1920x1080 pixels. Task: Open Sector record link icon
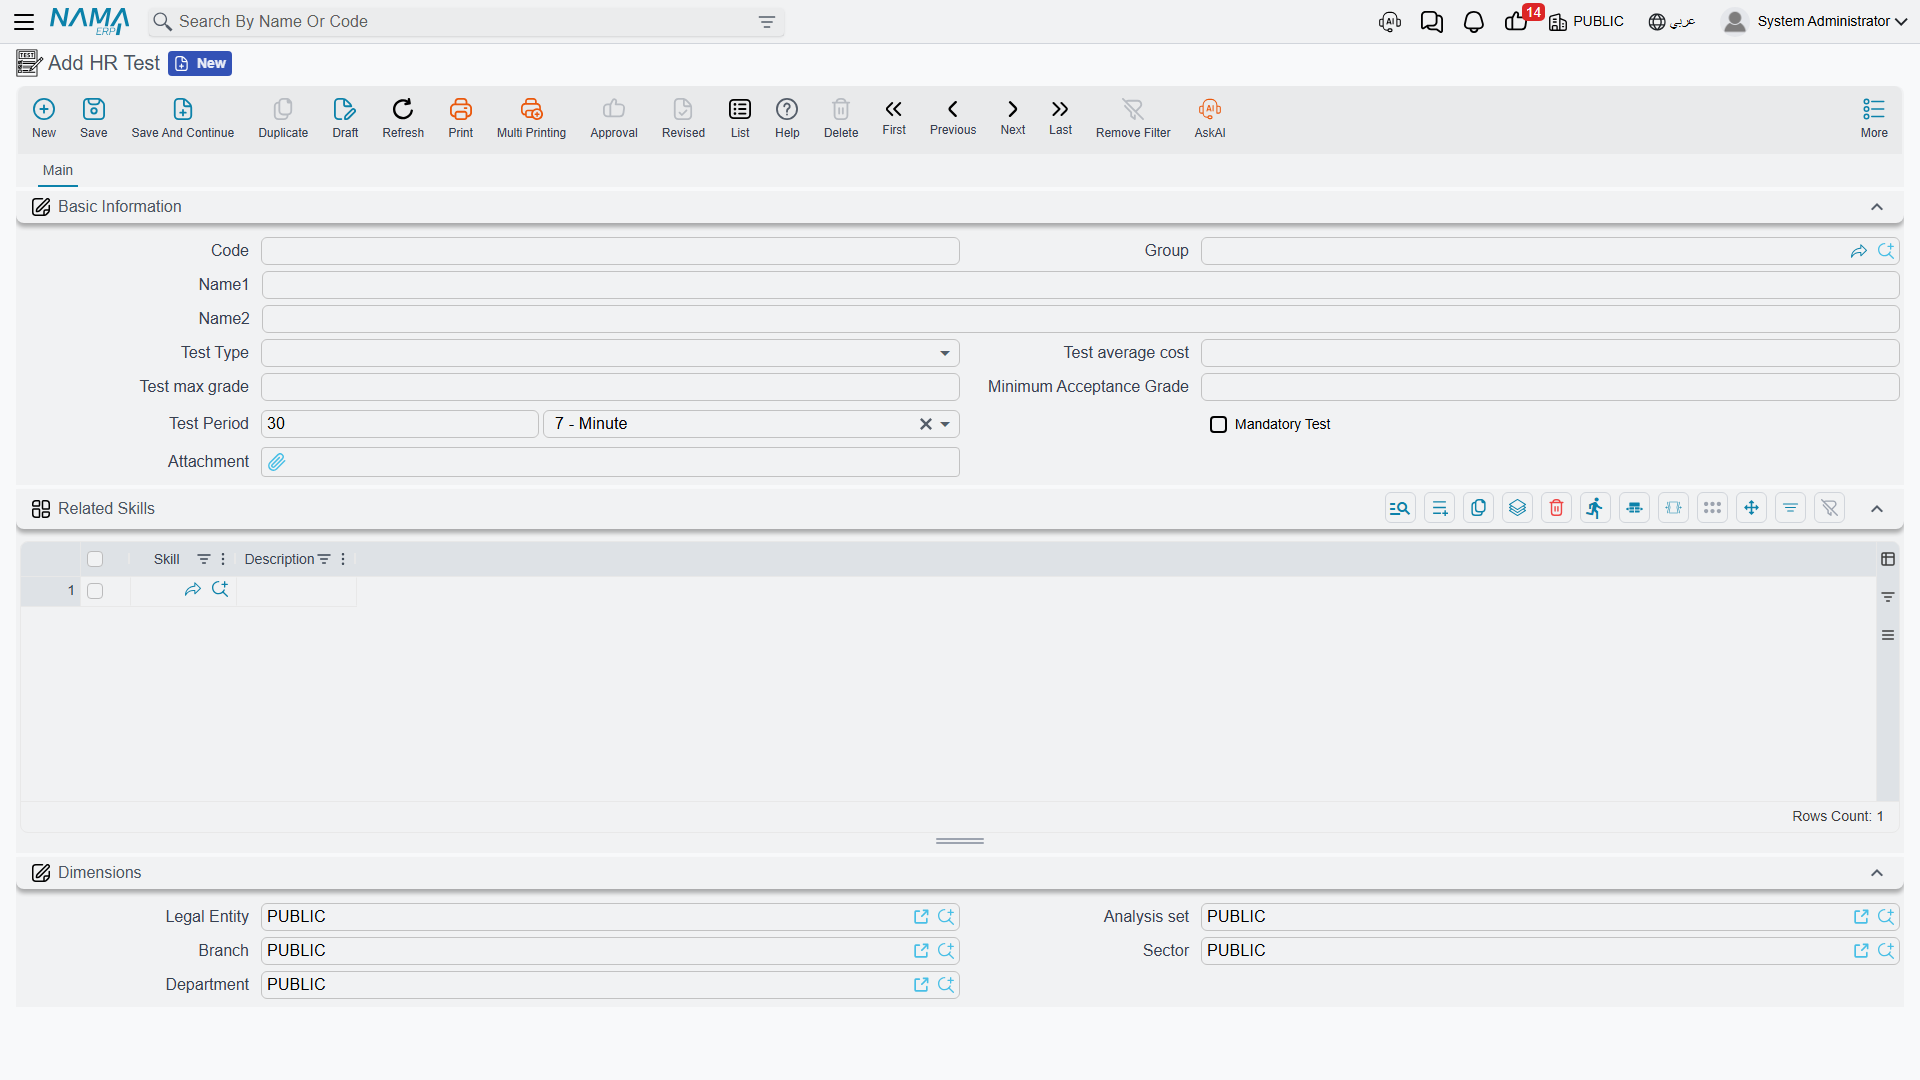click(1861, 951)
